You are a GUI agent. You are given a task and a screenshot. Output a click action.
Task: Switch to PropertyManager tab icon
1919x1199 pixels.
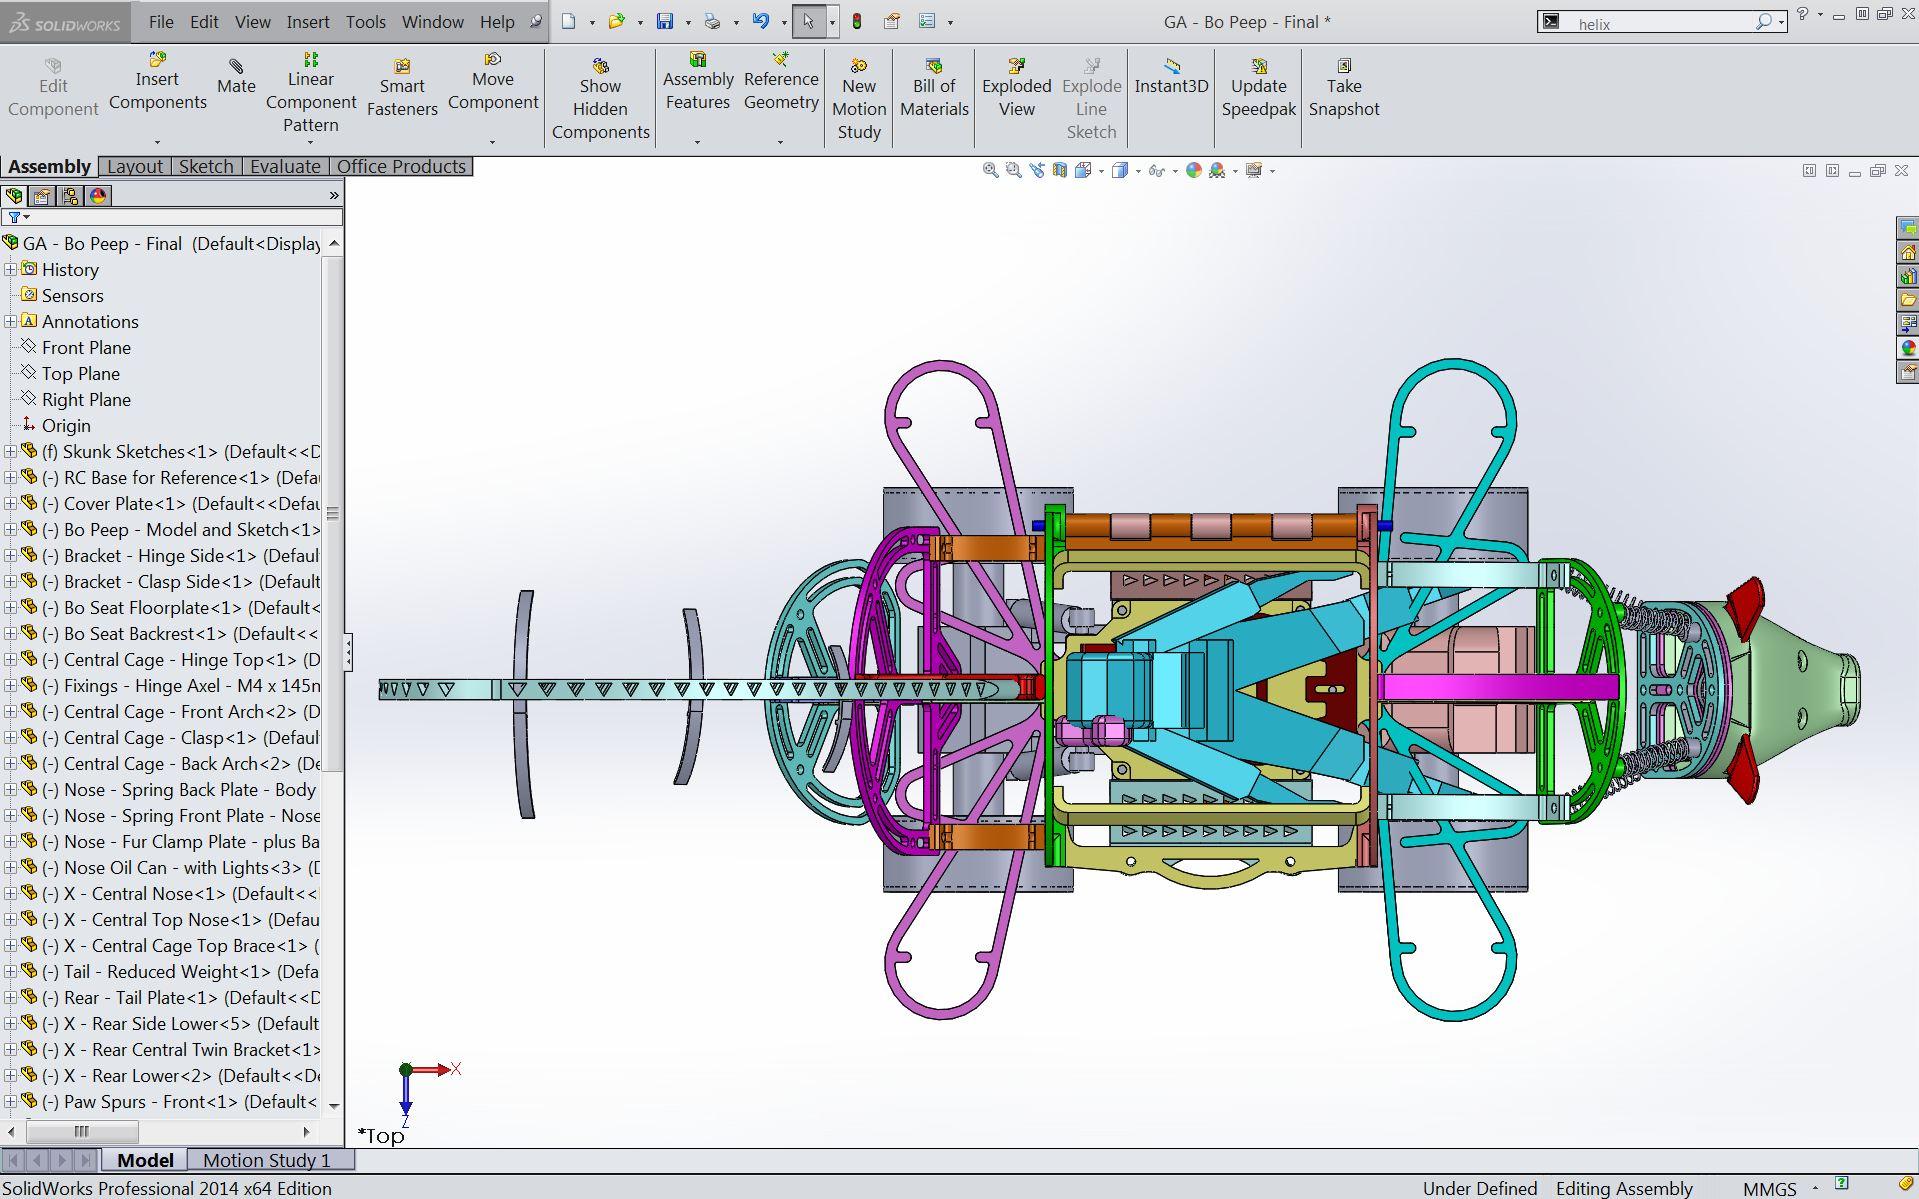(41, 195)
